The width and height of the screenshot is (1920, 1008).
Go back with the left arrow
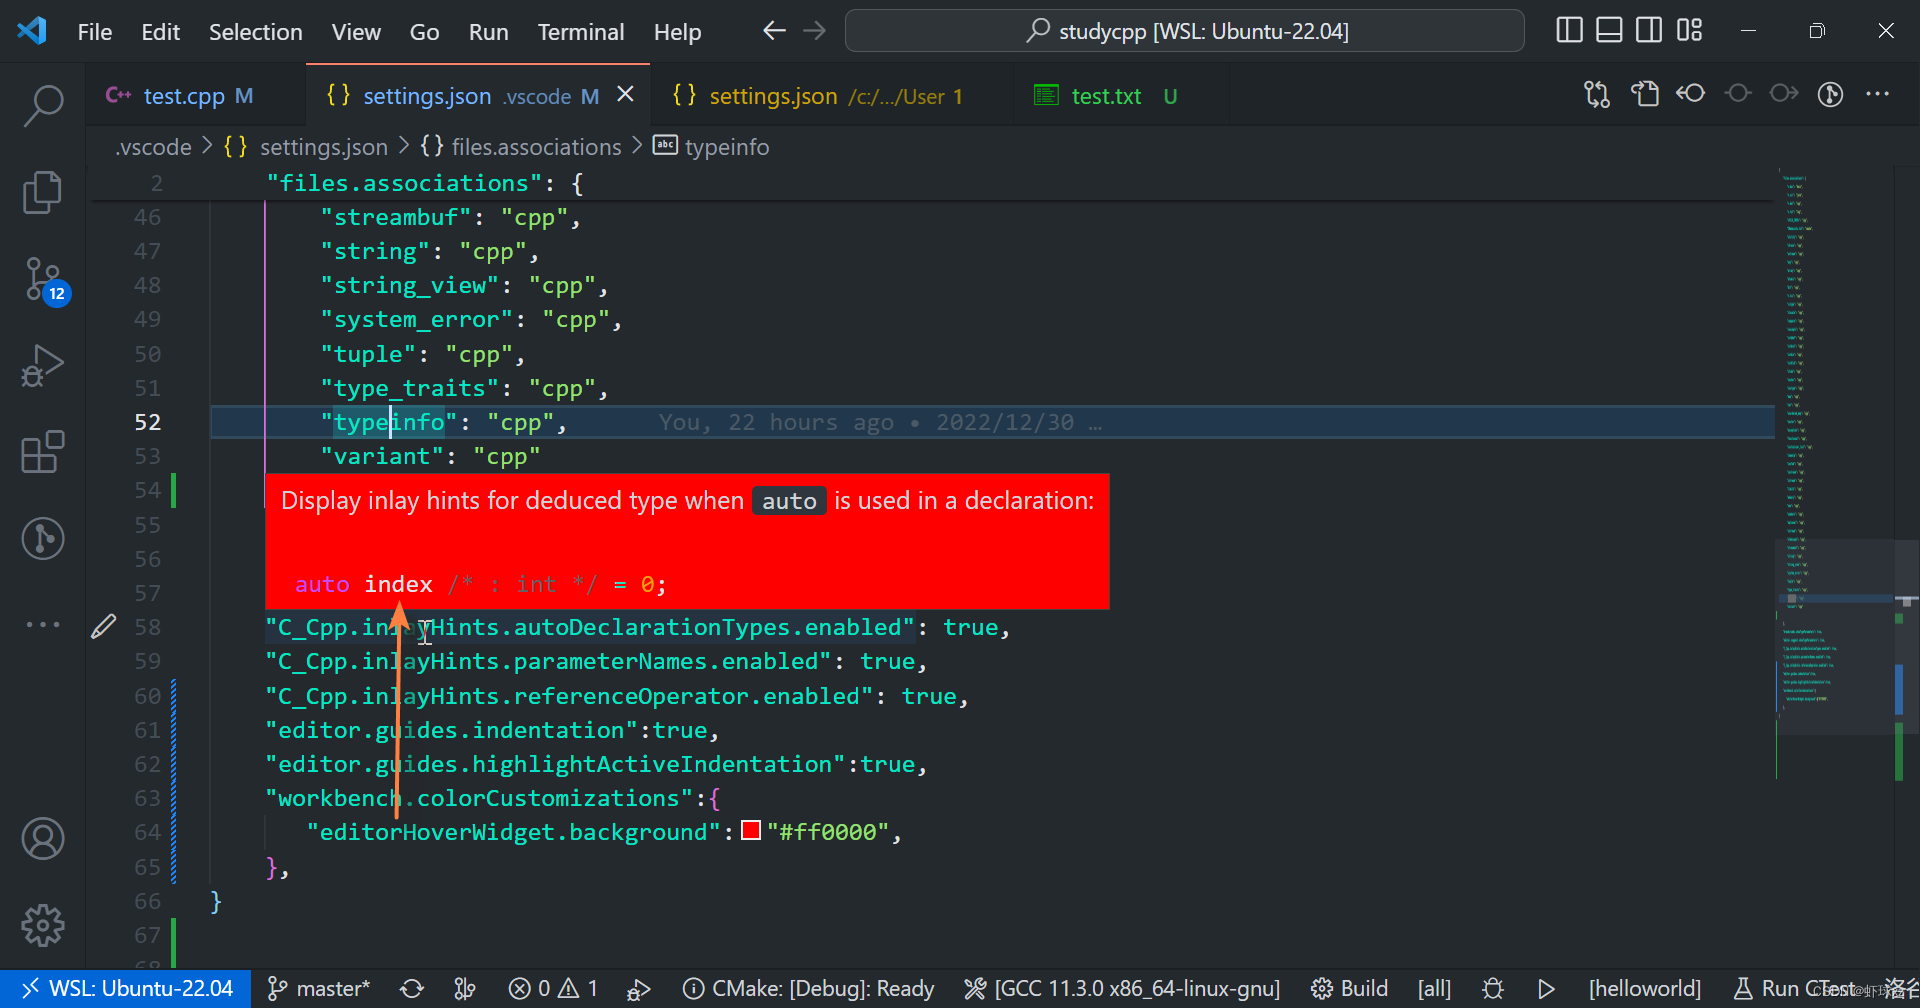click(774, 31)
